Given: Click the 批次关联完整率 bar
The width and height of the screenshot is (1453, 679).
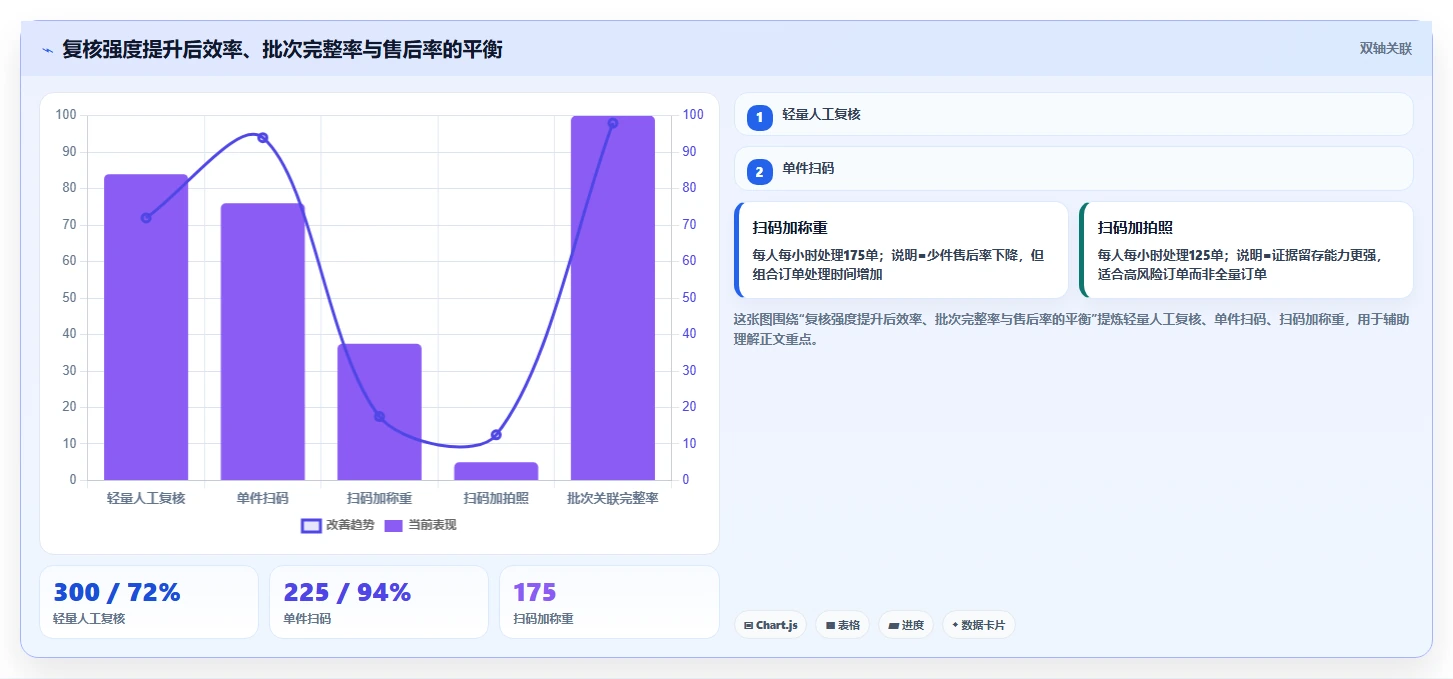Looking at the screenshot, I should pyautogui.click(x=613, y=298).
